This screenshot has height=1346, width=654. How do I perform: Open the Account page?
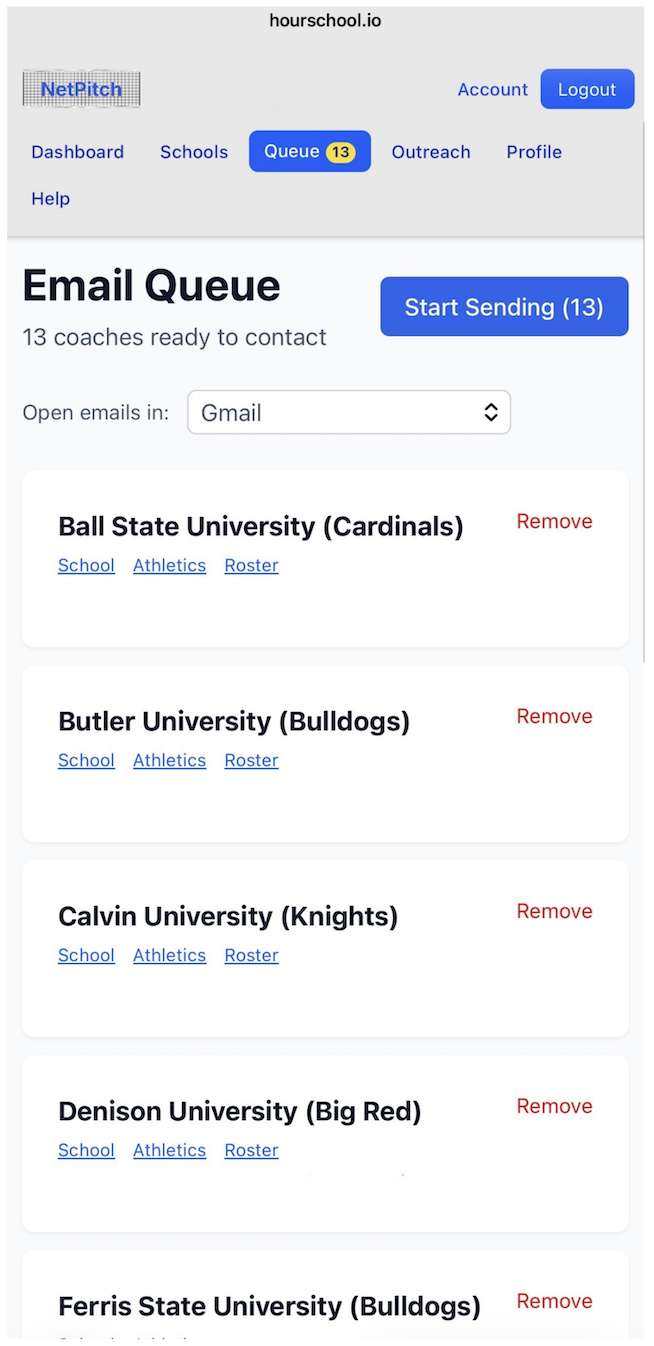point(492,89)
